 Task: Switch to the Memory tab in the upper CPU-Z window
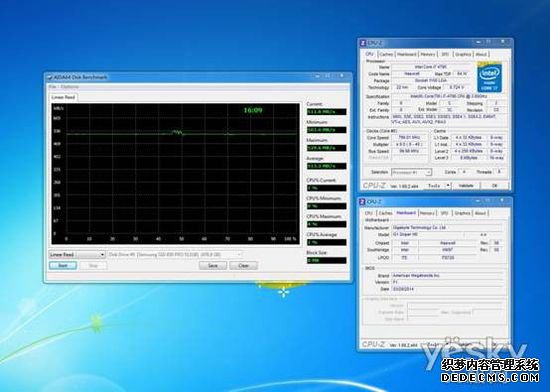click(428, 54)
